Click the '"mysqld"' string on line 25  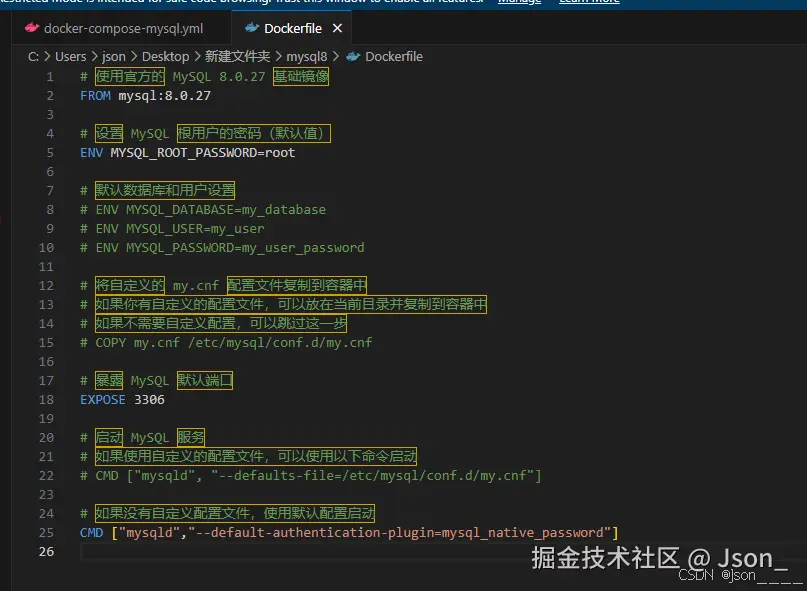pos(149,533)
